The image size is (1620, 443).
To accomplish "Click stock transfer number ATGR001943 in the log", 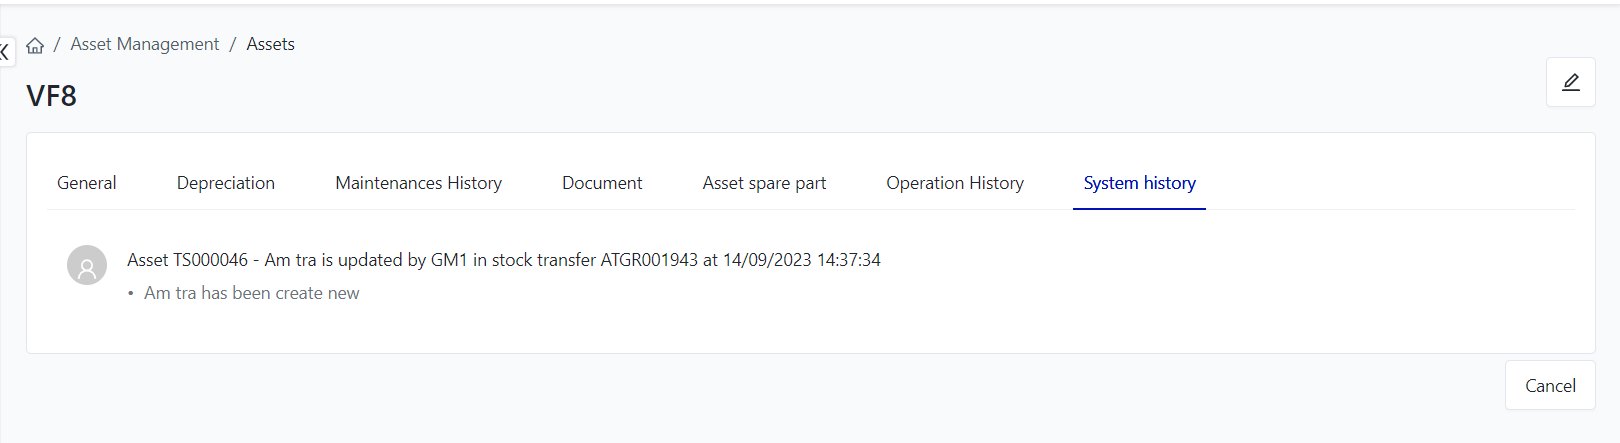I will pyautogui.click(x=649, y=260).
